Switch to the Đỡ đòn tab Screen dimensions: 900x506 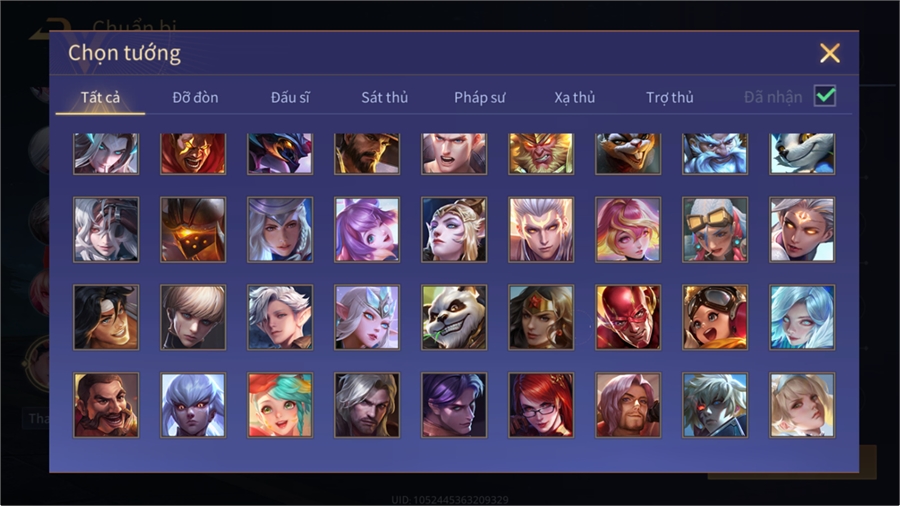click(195, 98)
